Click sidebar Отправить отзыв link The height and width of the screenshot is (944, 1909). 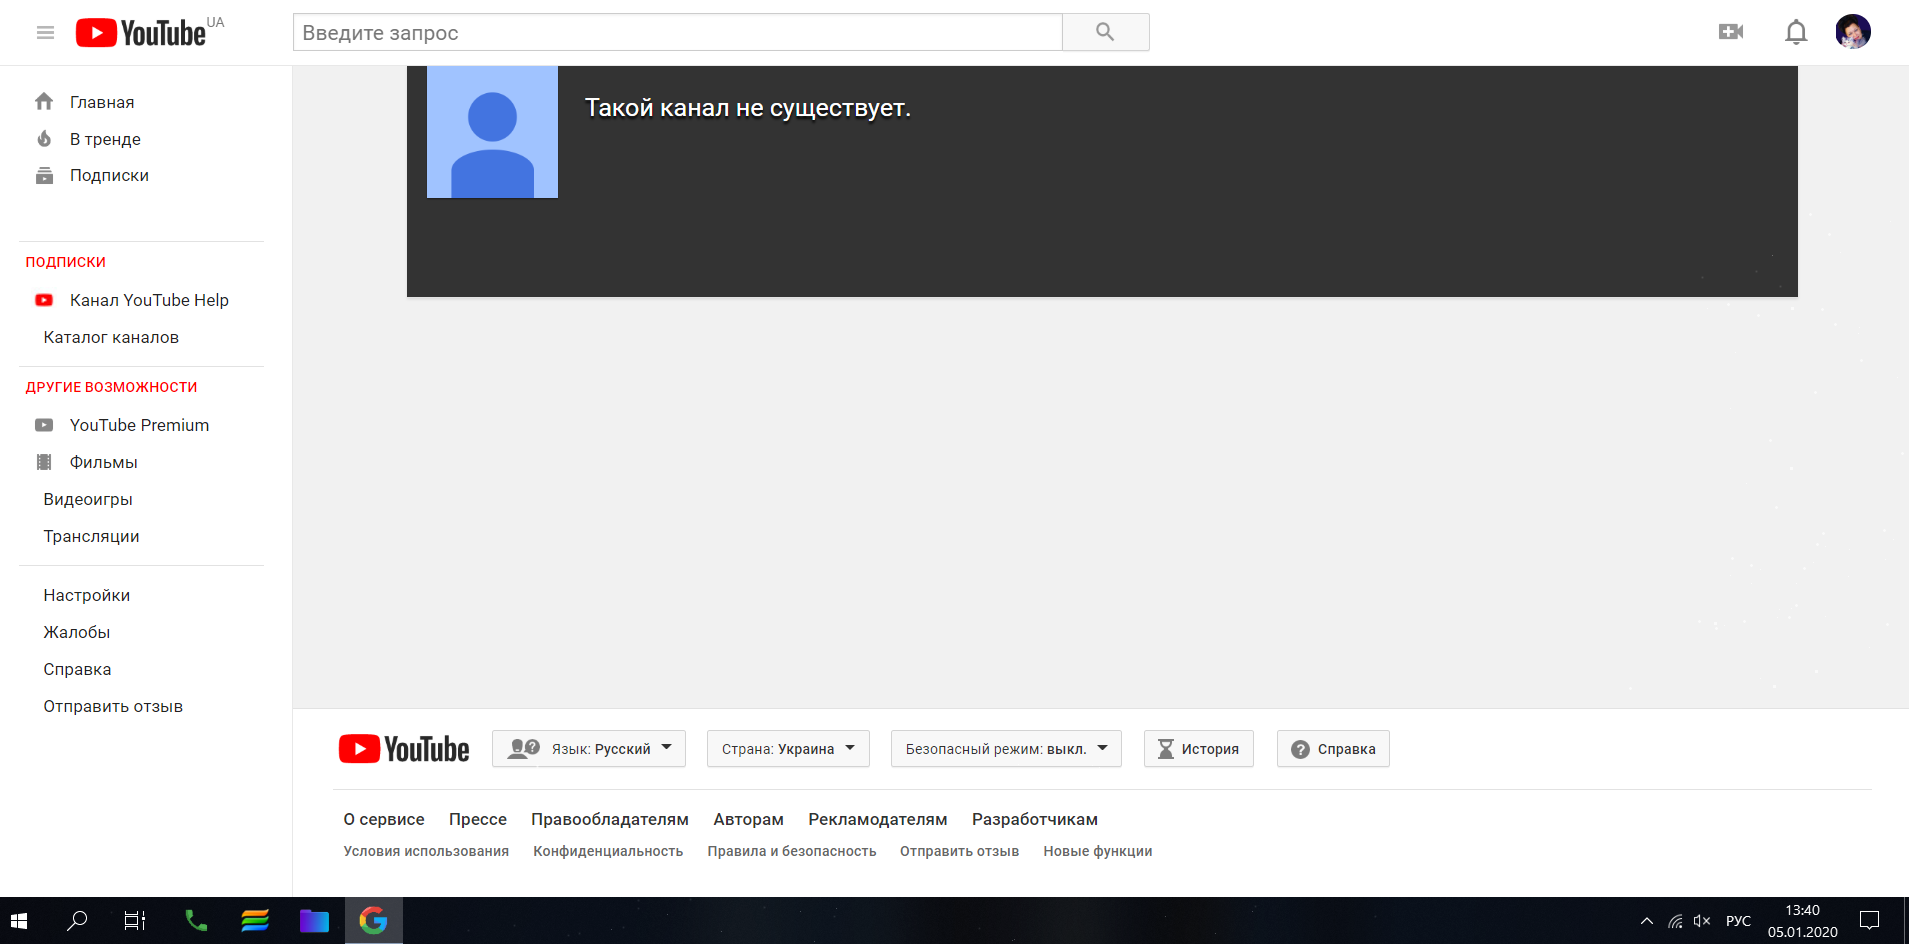[x=113, y=706]
